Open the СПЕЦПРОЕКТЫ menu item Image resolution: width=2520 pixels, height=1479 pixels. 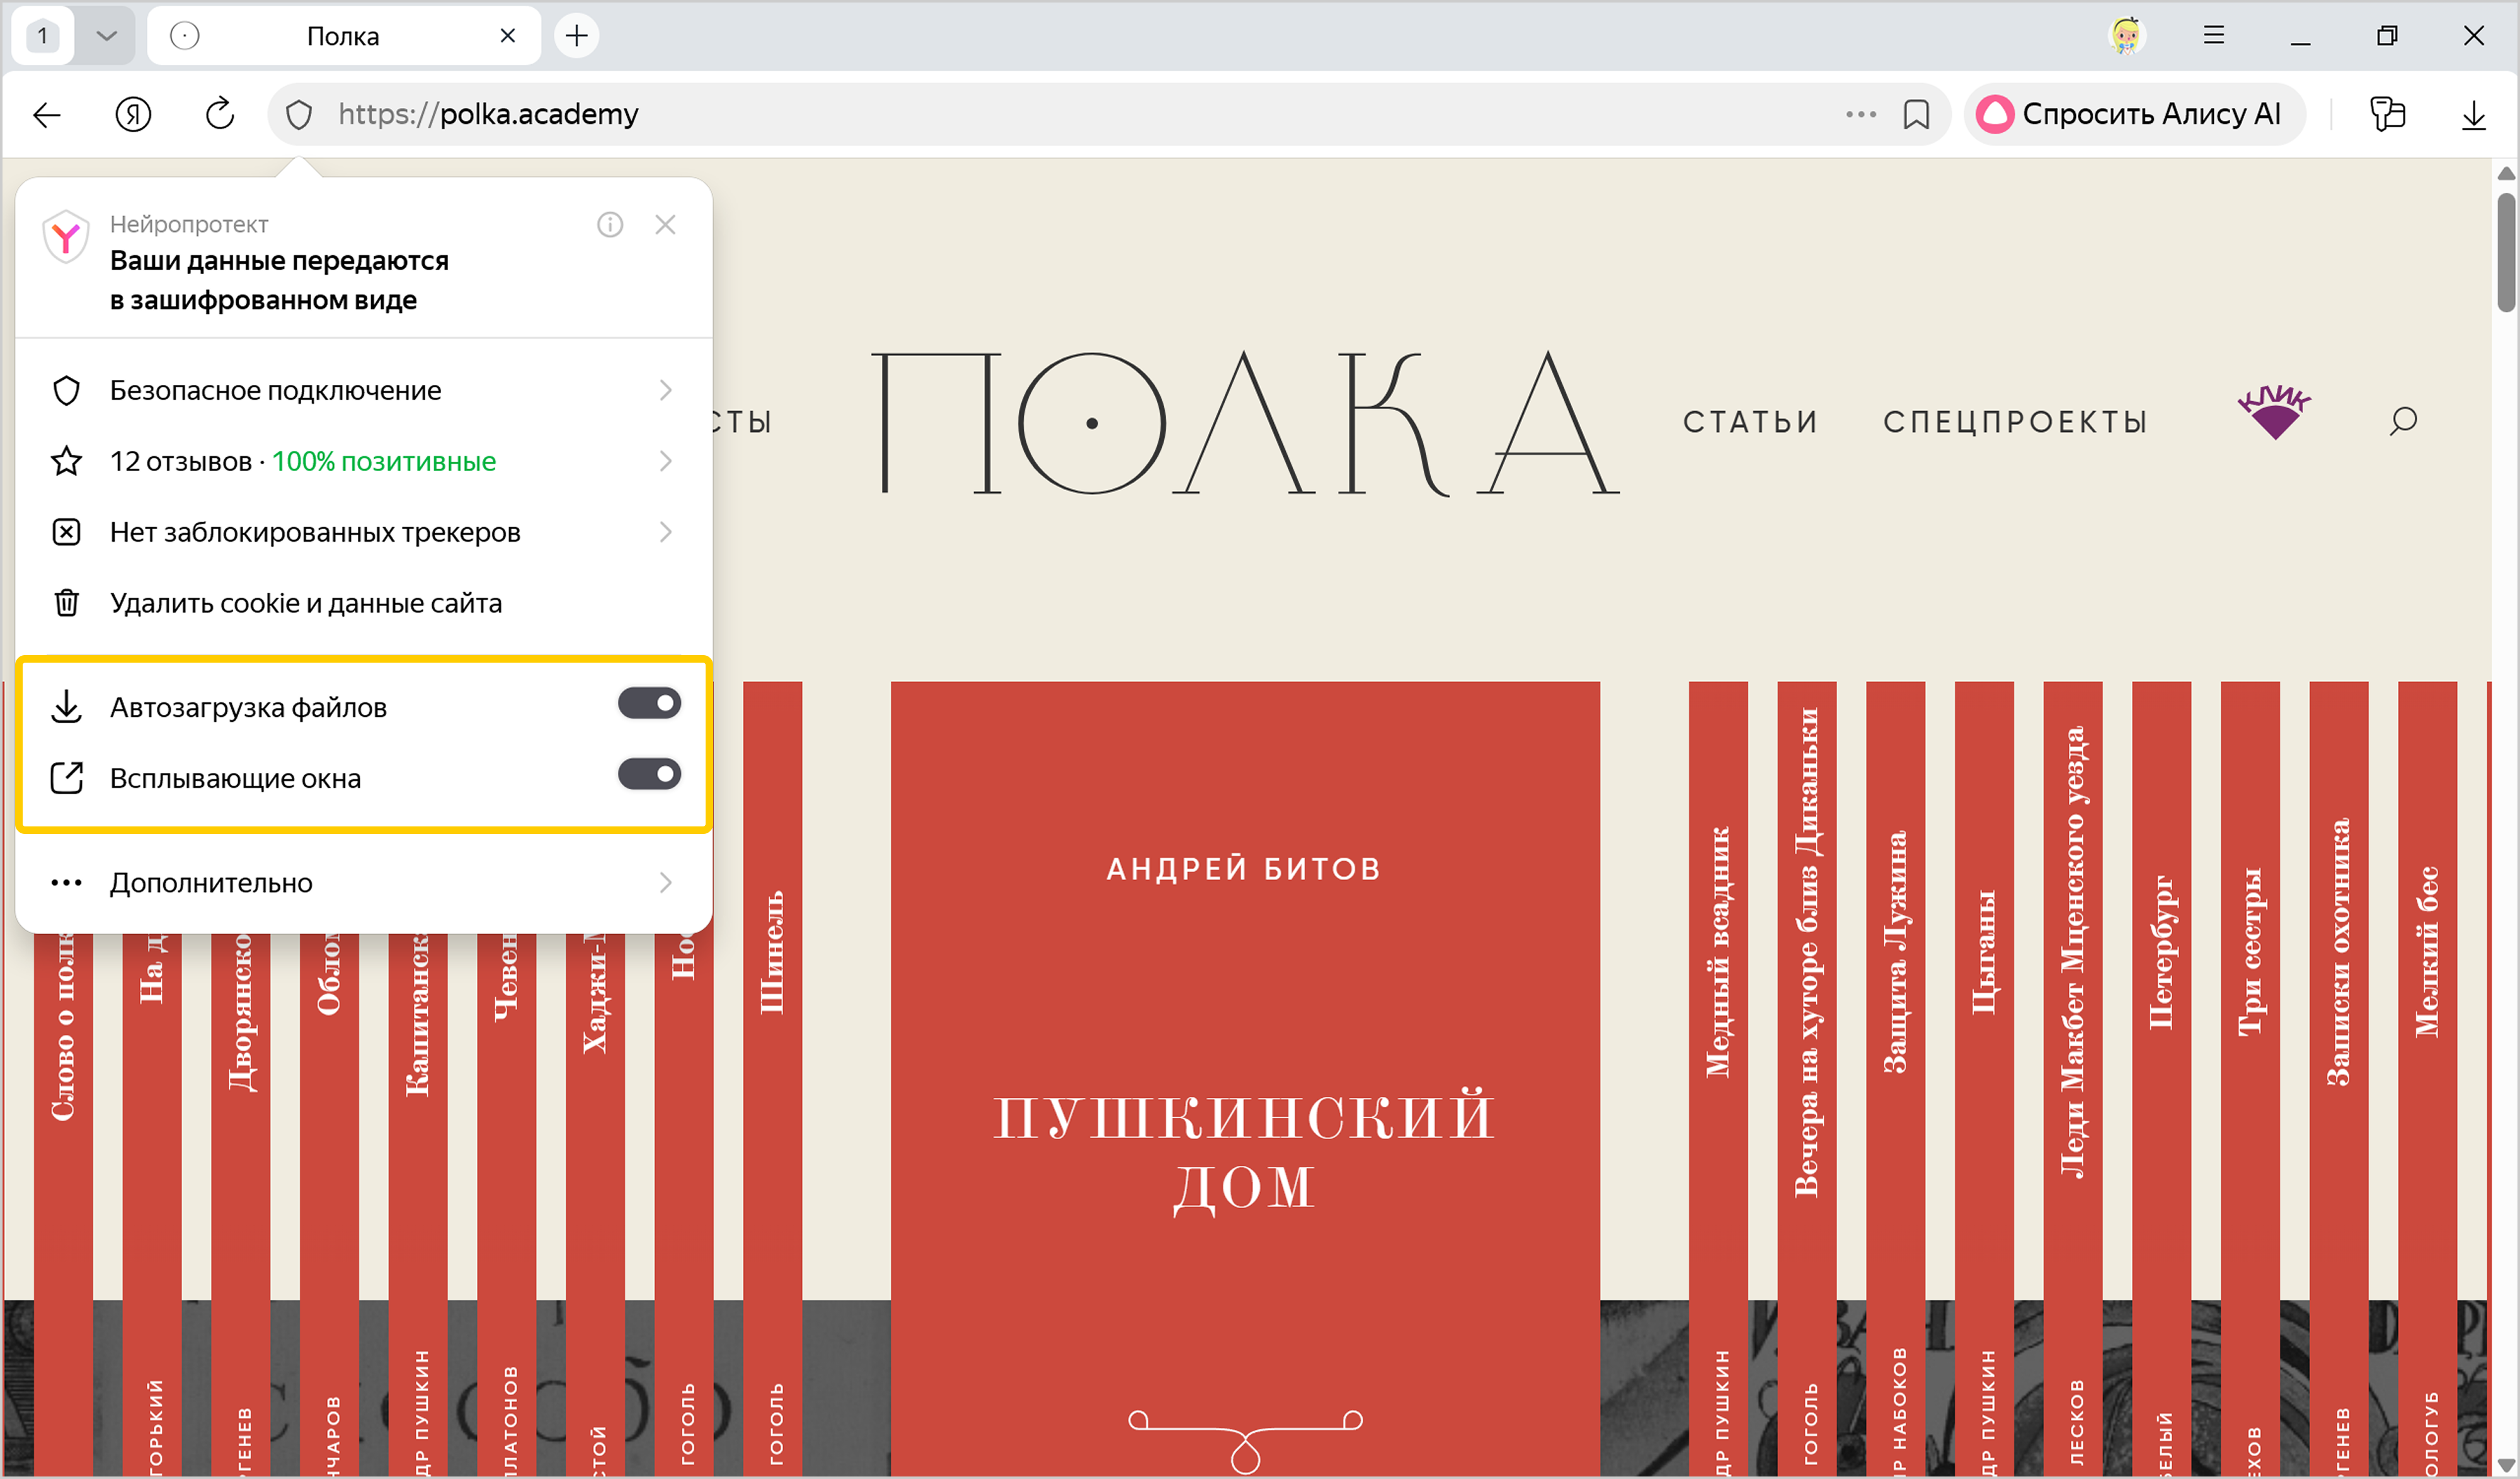click(2015, 422)
